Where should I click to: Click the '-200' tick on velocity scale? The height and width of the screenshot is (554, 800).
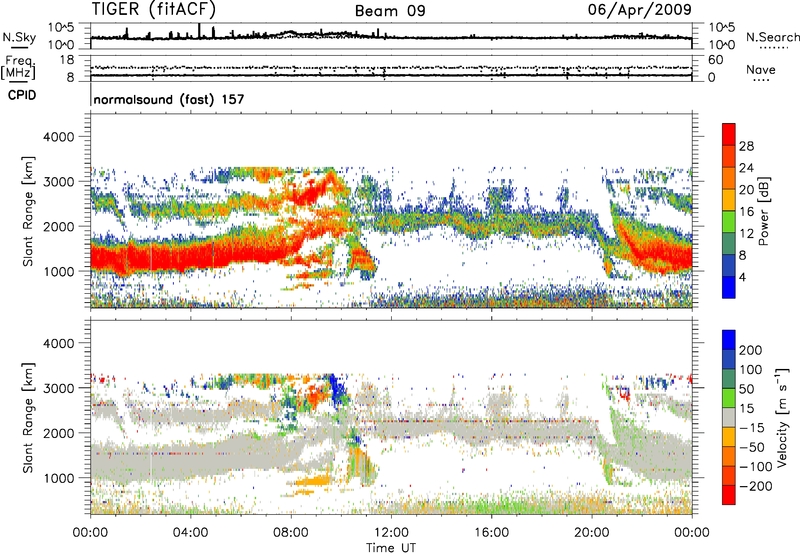click(755, 486)
